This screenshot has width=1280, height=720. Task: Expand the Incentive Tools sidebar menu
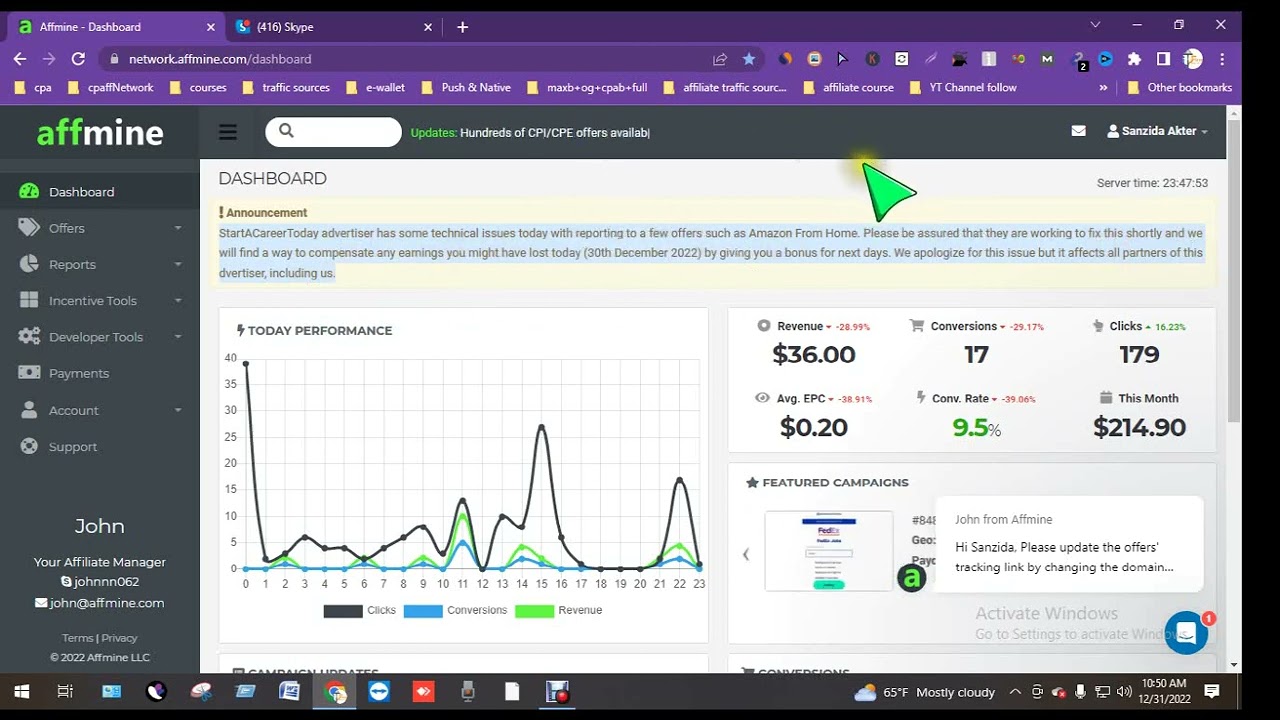coord(100,300)
